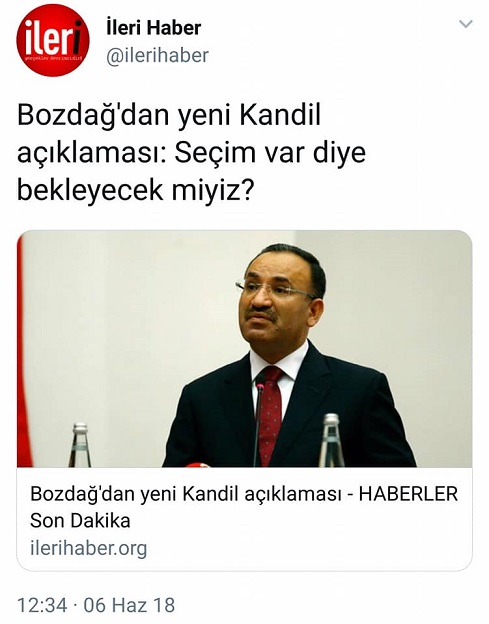Click the tweet line bekleyecek miyiz?
Image resolution: width=489 pixels, height=624 pixels.
135,191
